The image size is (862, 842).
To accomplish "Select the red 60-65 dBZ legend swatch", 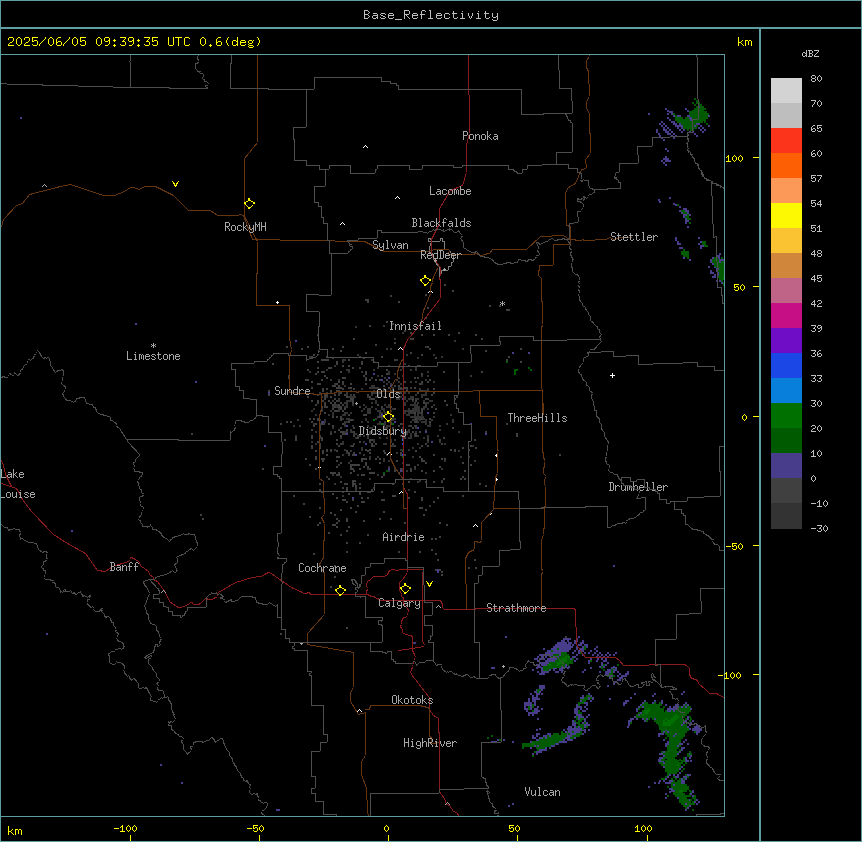I will 786,141.
